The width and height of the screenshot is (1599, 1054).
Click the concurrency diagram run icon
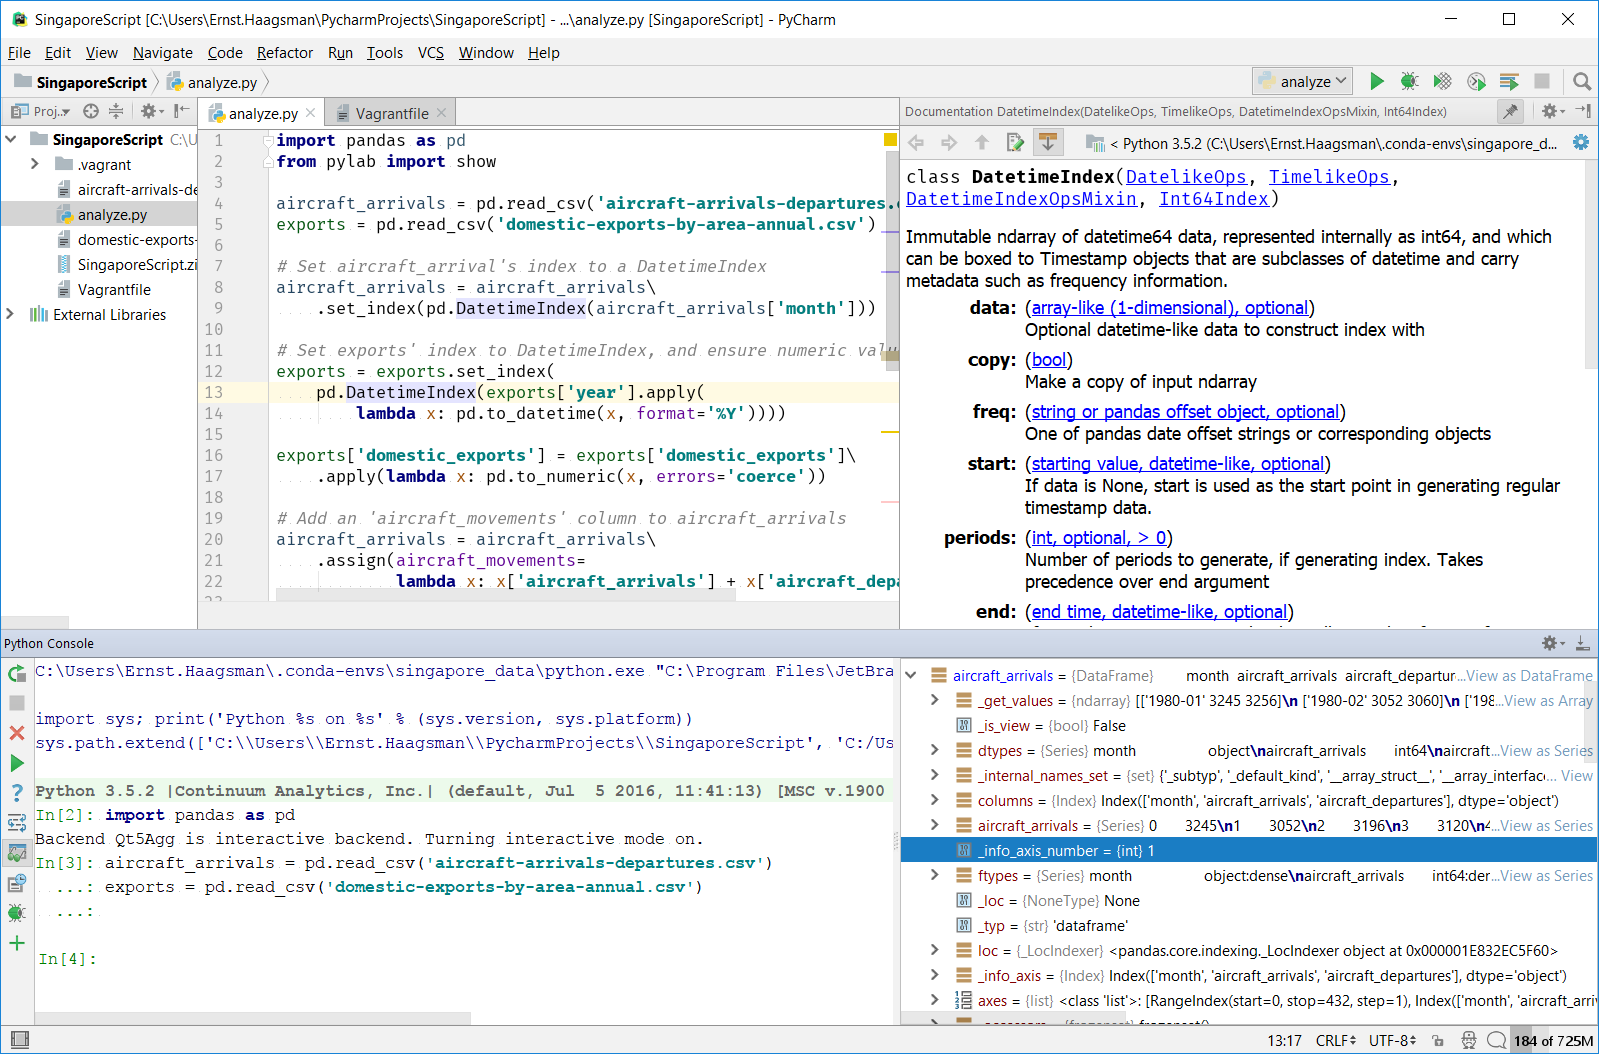tap(1509, 81)
